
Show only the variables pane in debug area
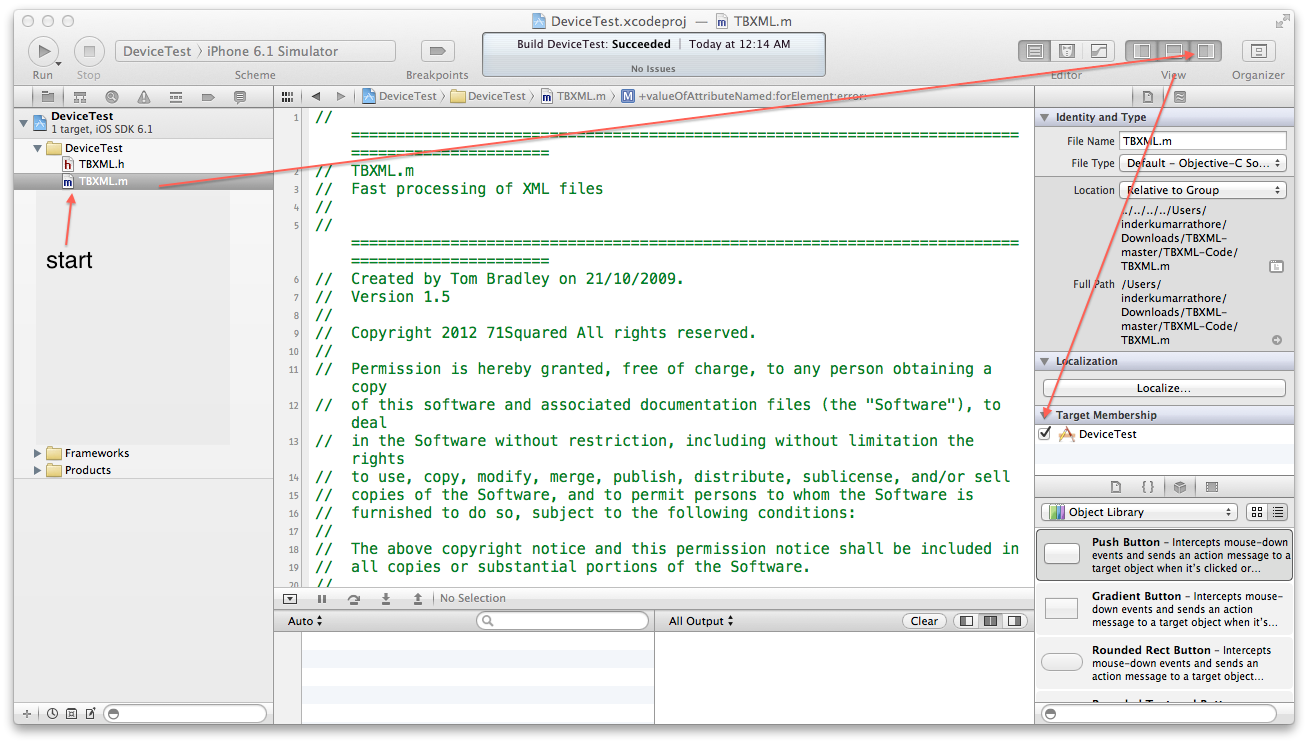click(x=966, y=621)
